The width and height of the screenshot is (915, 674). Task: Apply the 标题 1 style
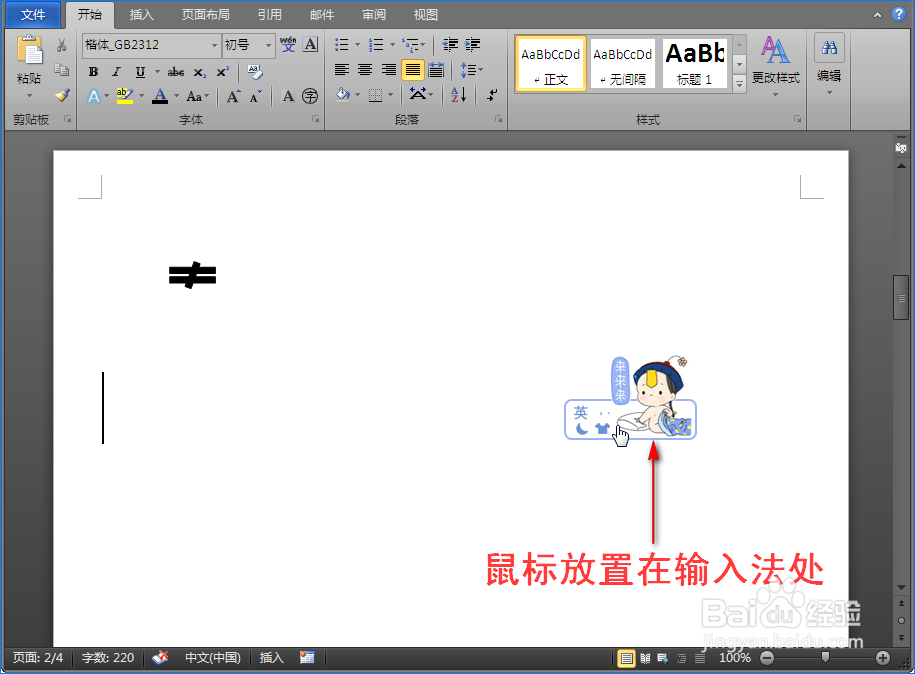click(694, 63)
